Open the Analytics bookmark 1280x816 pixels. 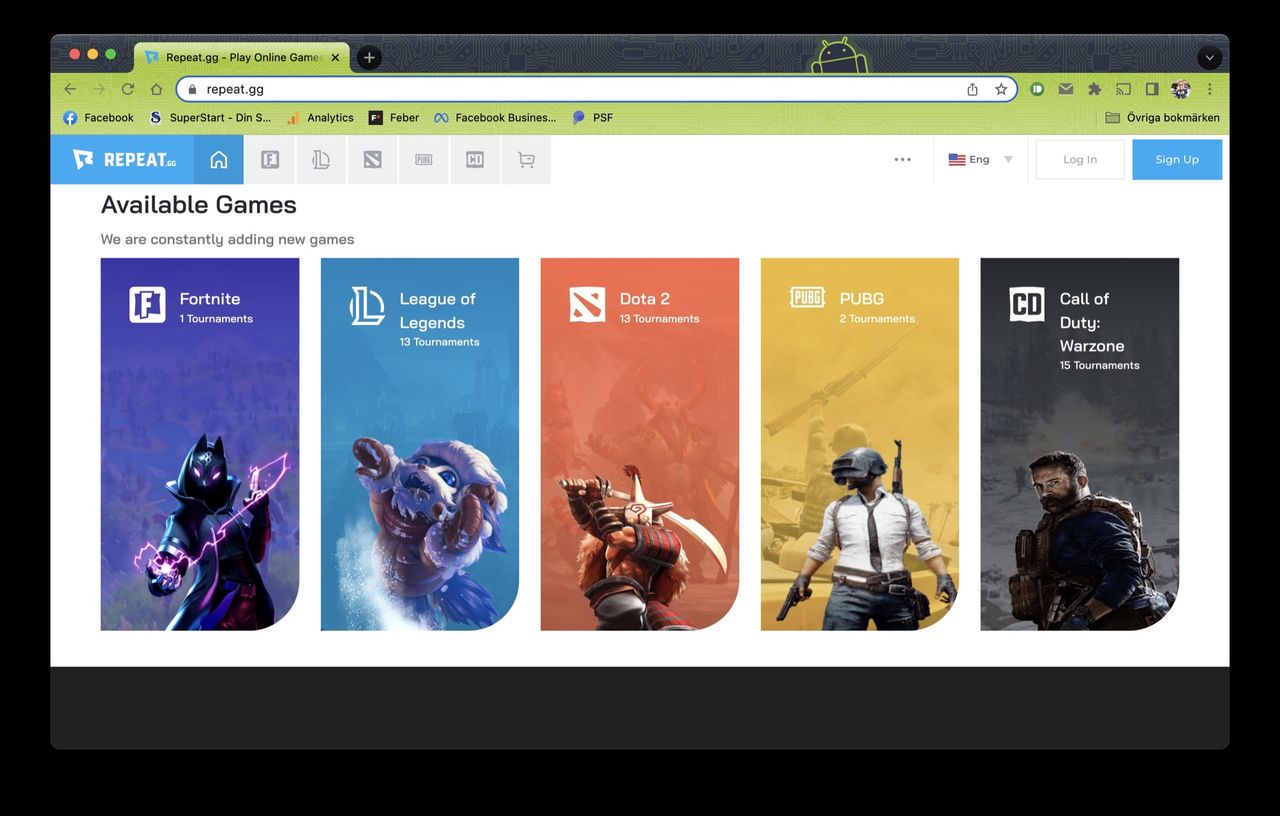[x=320, y=118]
